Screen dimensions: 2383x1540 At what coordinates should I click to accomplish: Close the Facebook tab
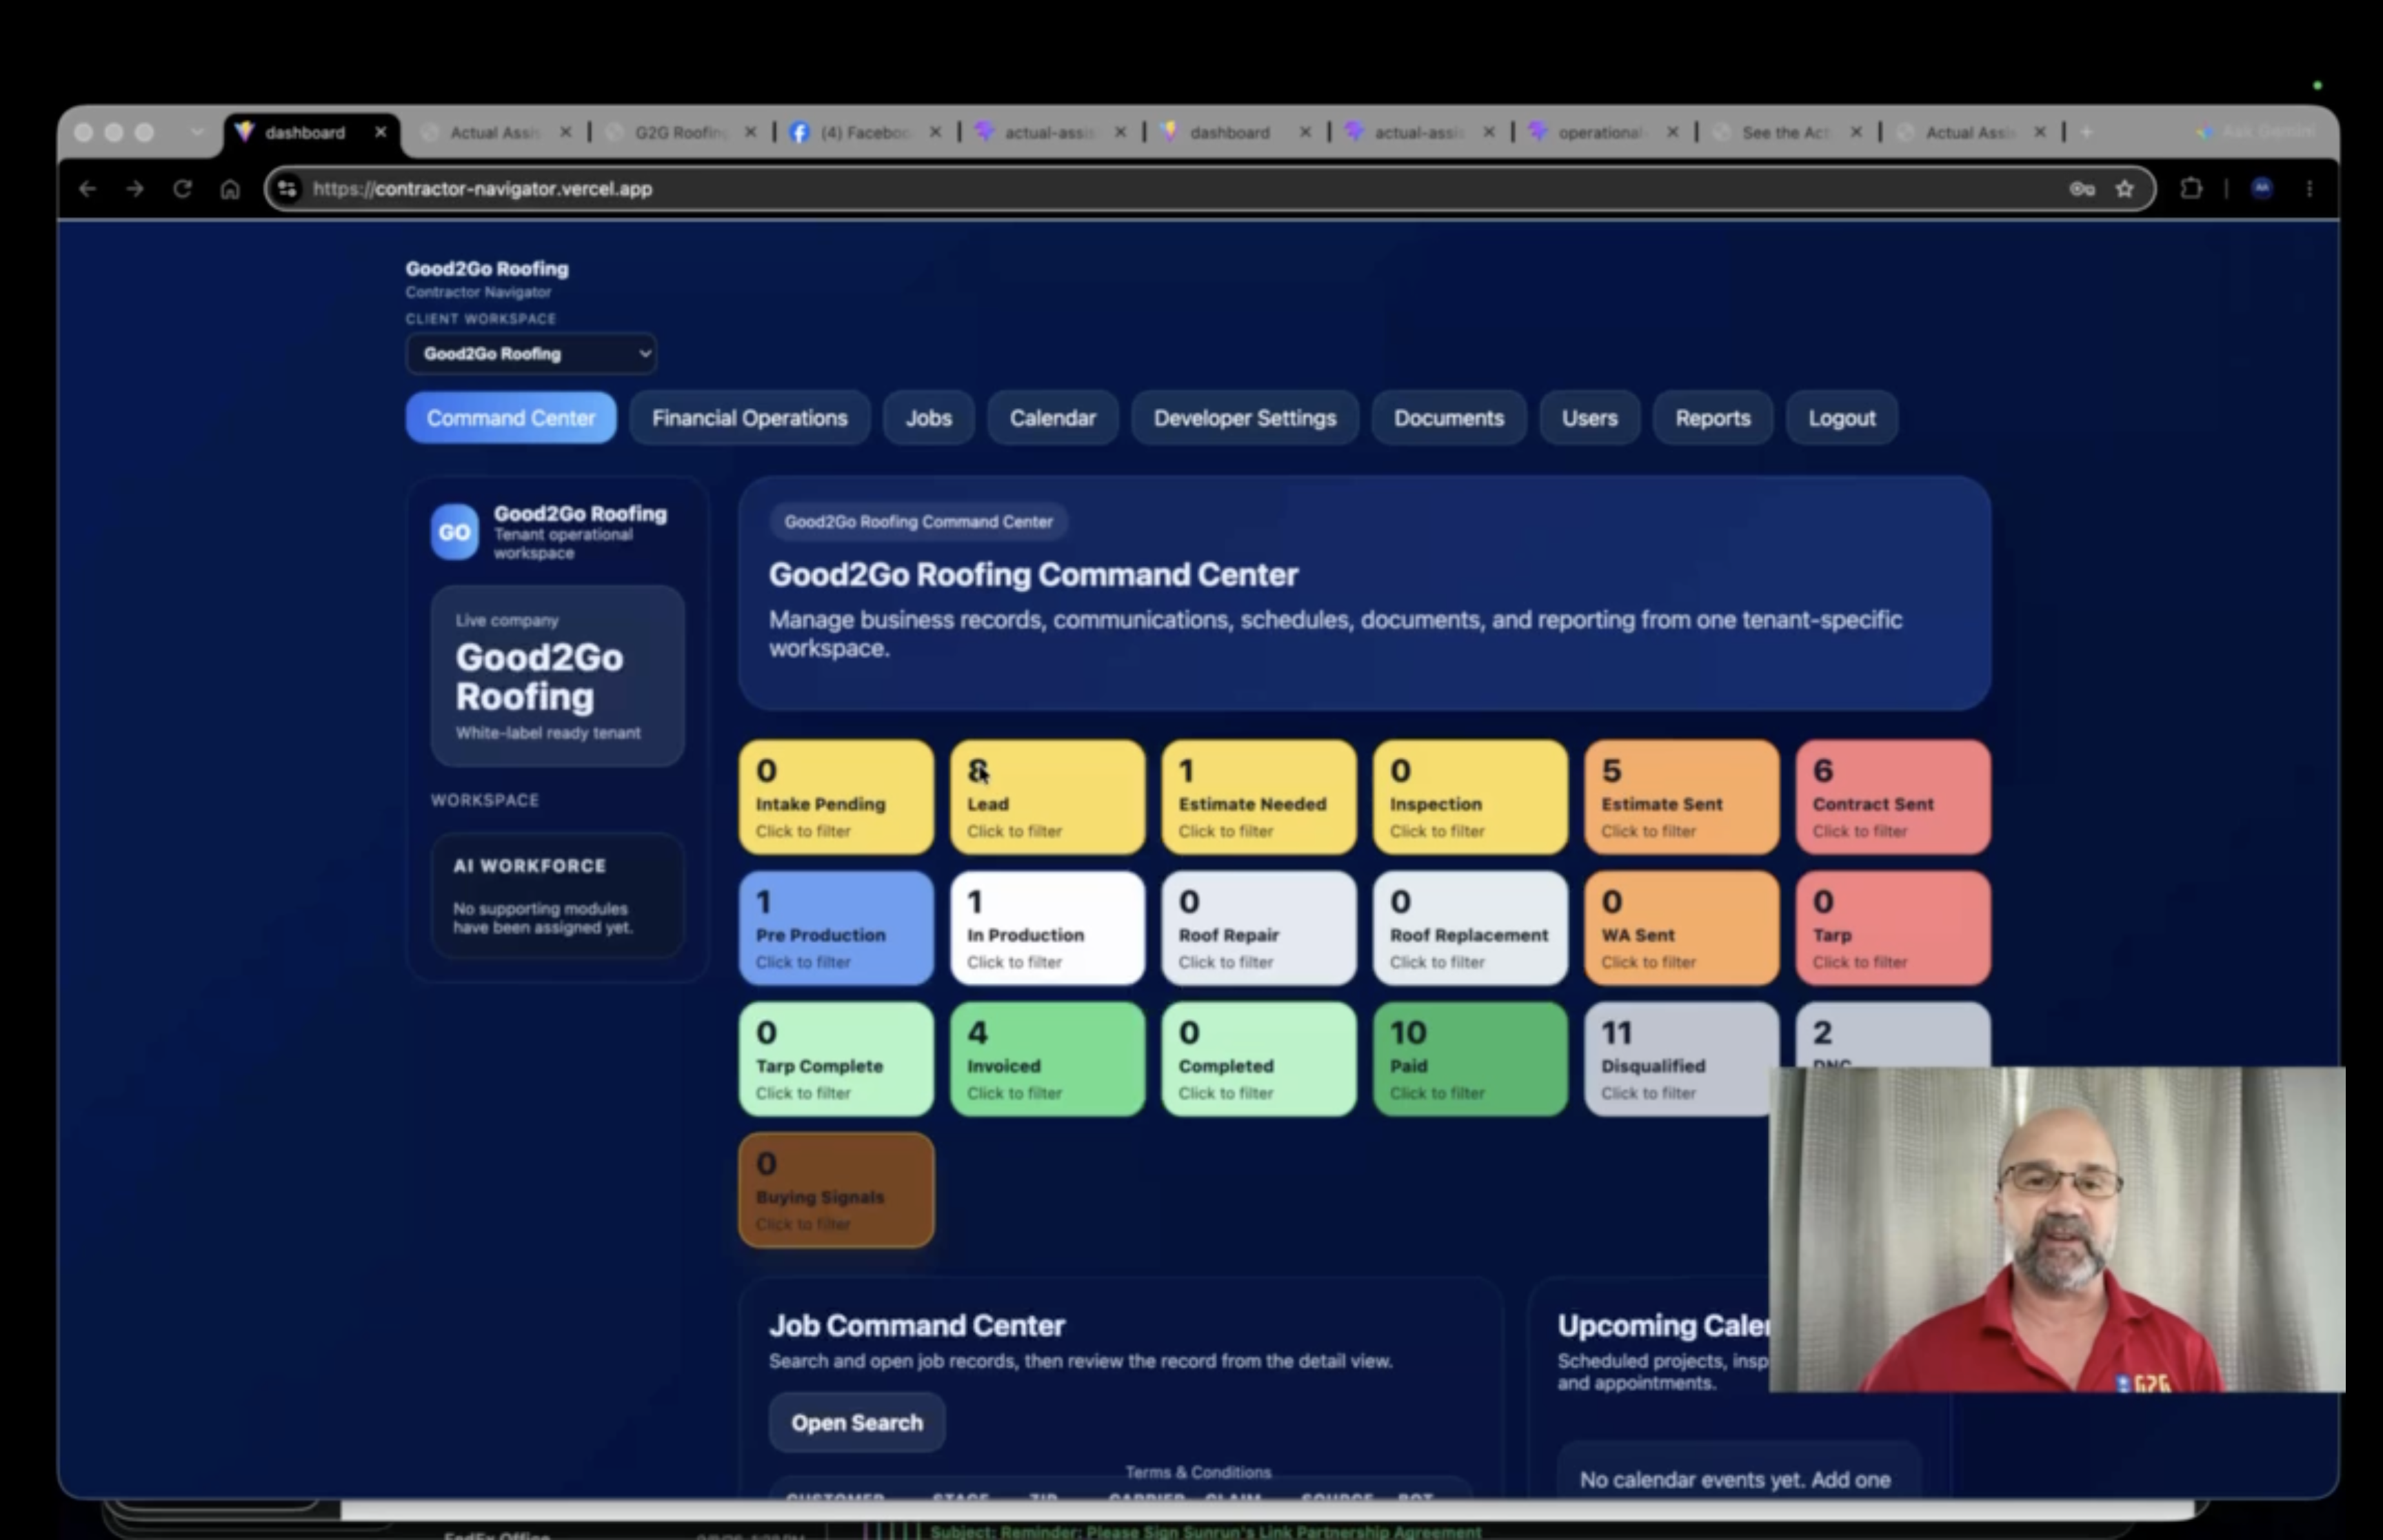point(935,131)
